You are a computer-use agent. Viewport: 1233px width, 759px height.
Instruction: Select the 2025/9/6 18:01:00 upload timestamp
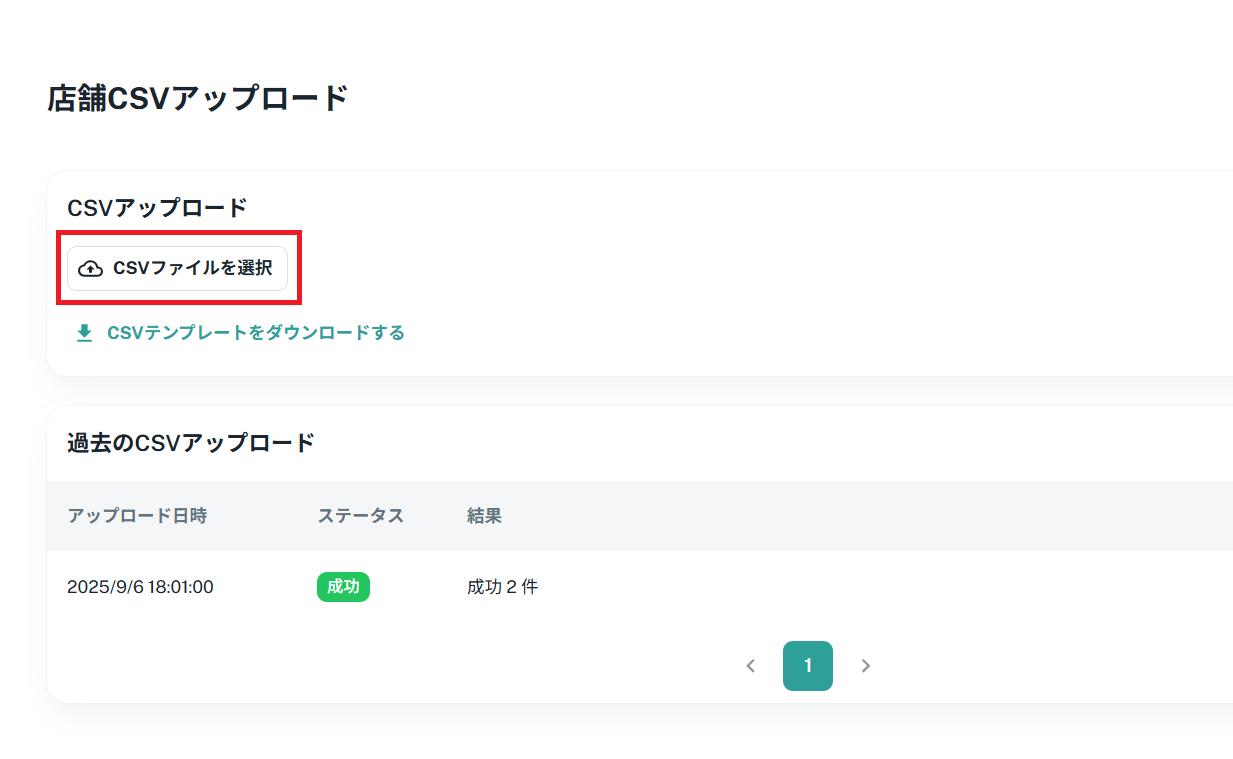[140, 587]
